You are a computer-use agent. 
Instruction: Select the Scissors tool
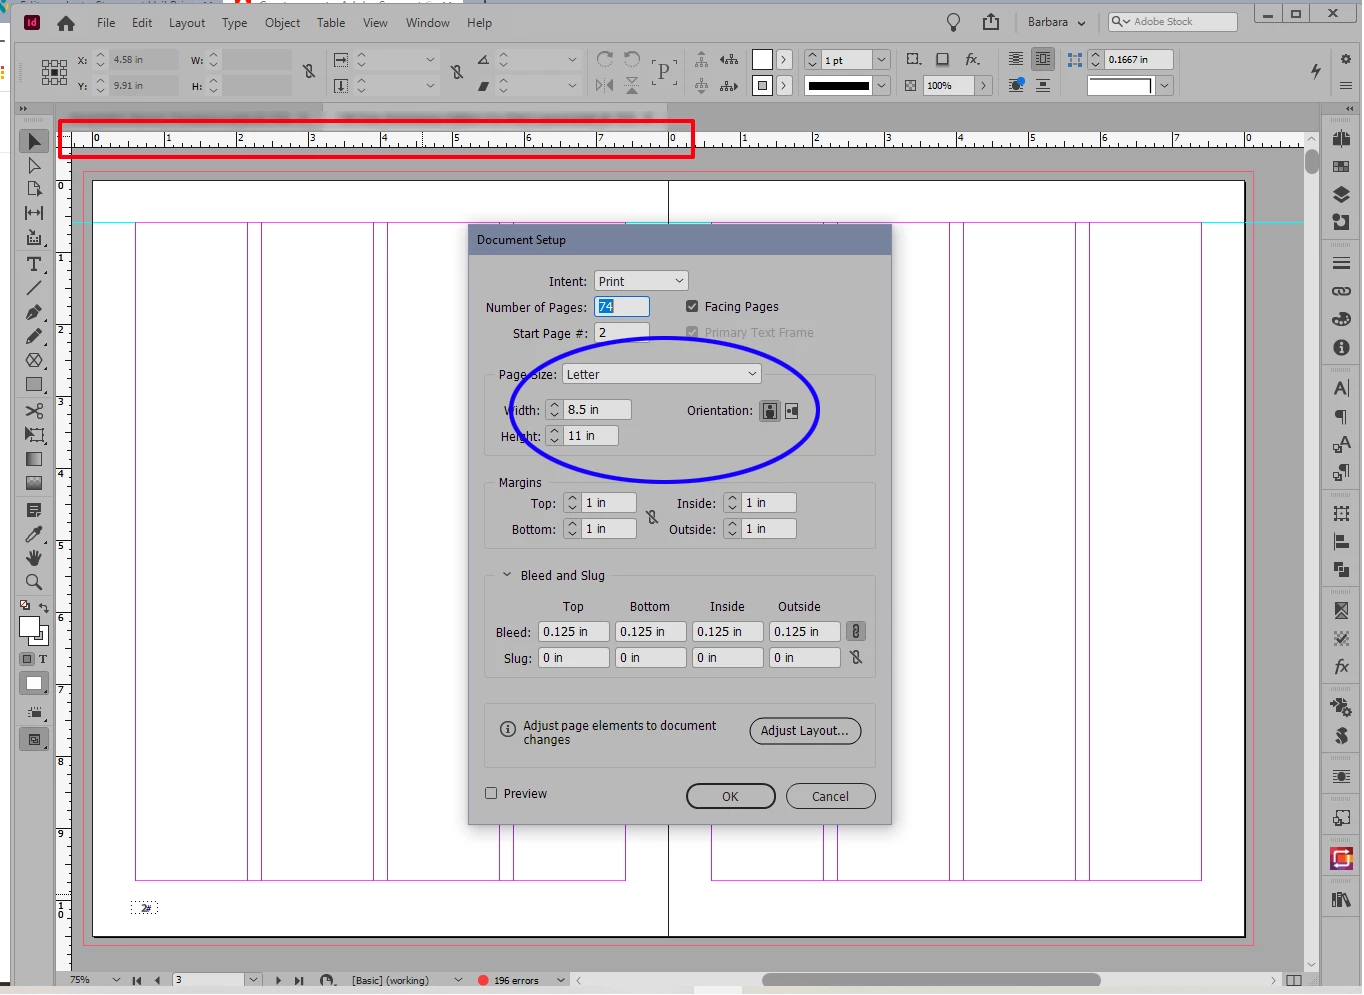[x=34, y=411]
